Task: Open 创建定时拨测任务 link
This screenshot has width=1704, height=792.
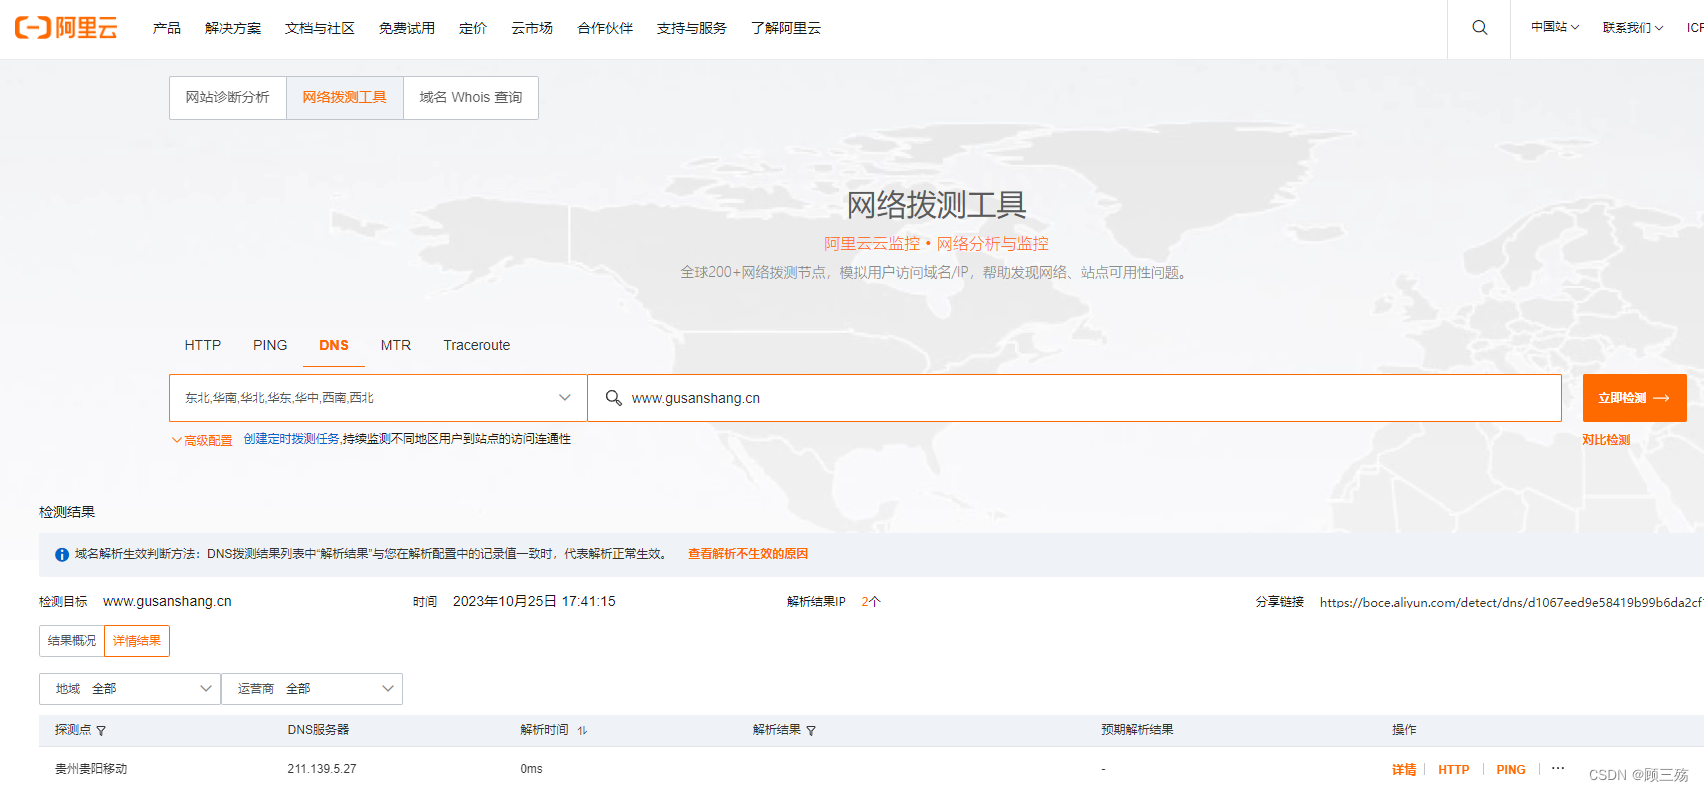Action: click(291, 439)
